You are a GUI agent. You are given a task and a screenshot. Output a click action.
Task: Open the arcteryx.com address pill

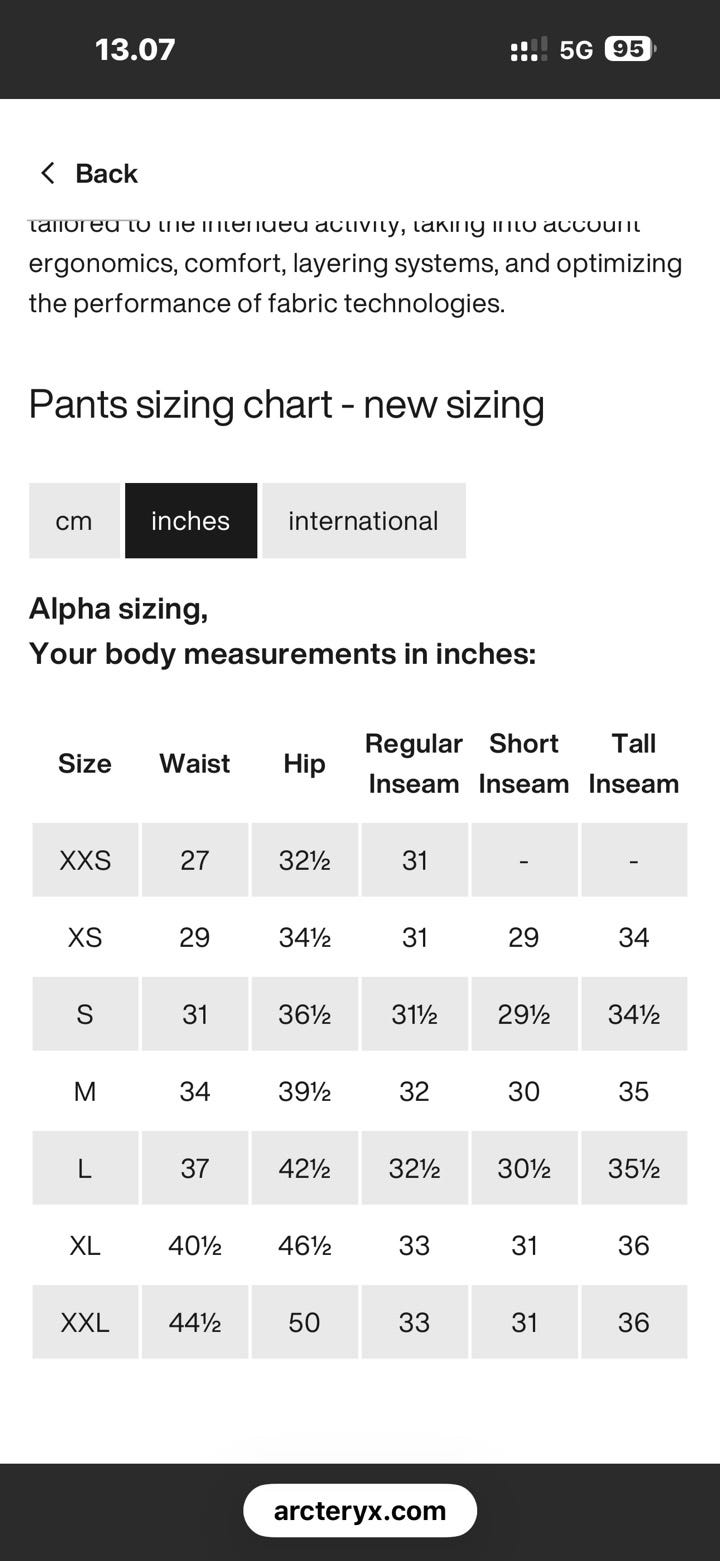[x=360, y=1510]
